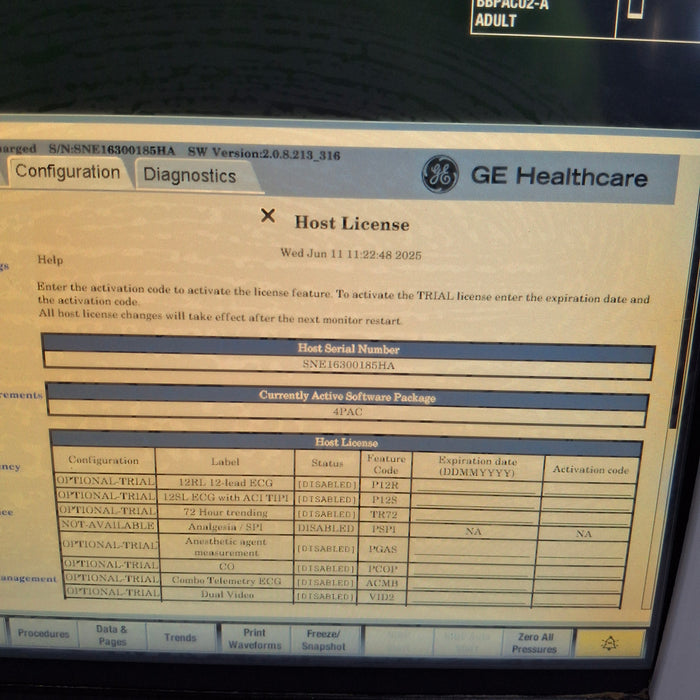This screenshot has height=700, width=700.
Task: Tap the alarm bell silence button
Action: point(609,643)
